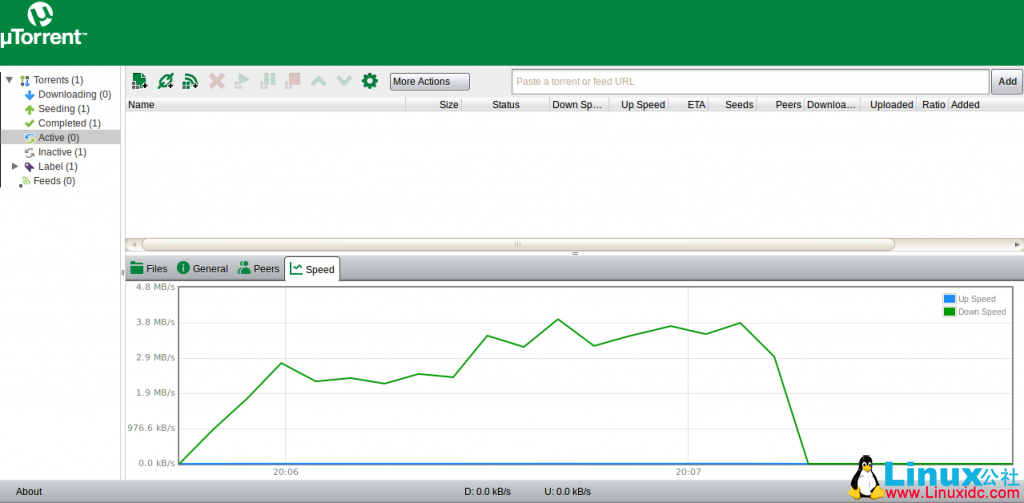Sort by Name column header
1024x503 pixels.
click(265, 105)
